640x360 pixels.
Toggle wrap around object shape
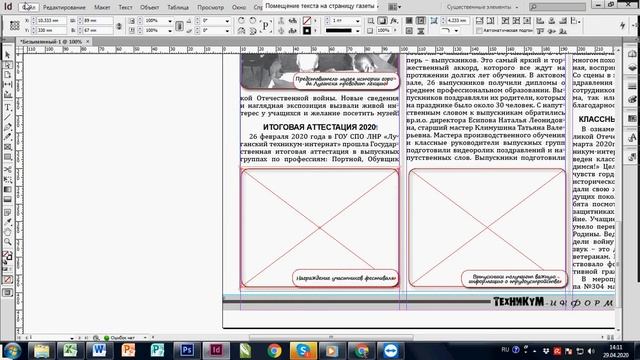[409, 31]
